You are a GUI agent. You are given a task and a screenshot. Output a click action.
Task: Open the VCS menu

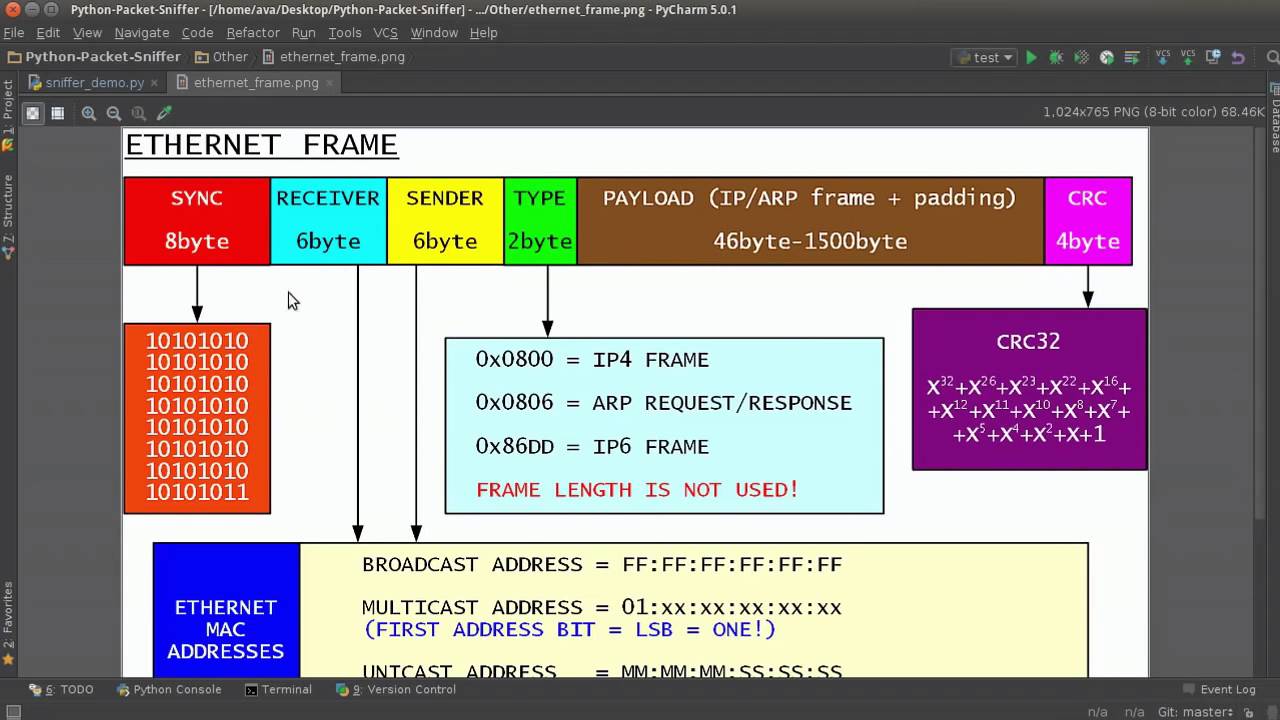point(386,32)
